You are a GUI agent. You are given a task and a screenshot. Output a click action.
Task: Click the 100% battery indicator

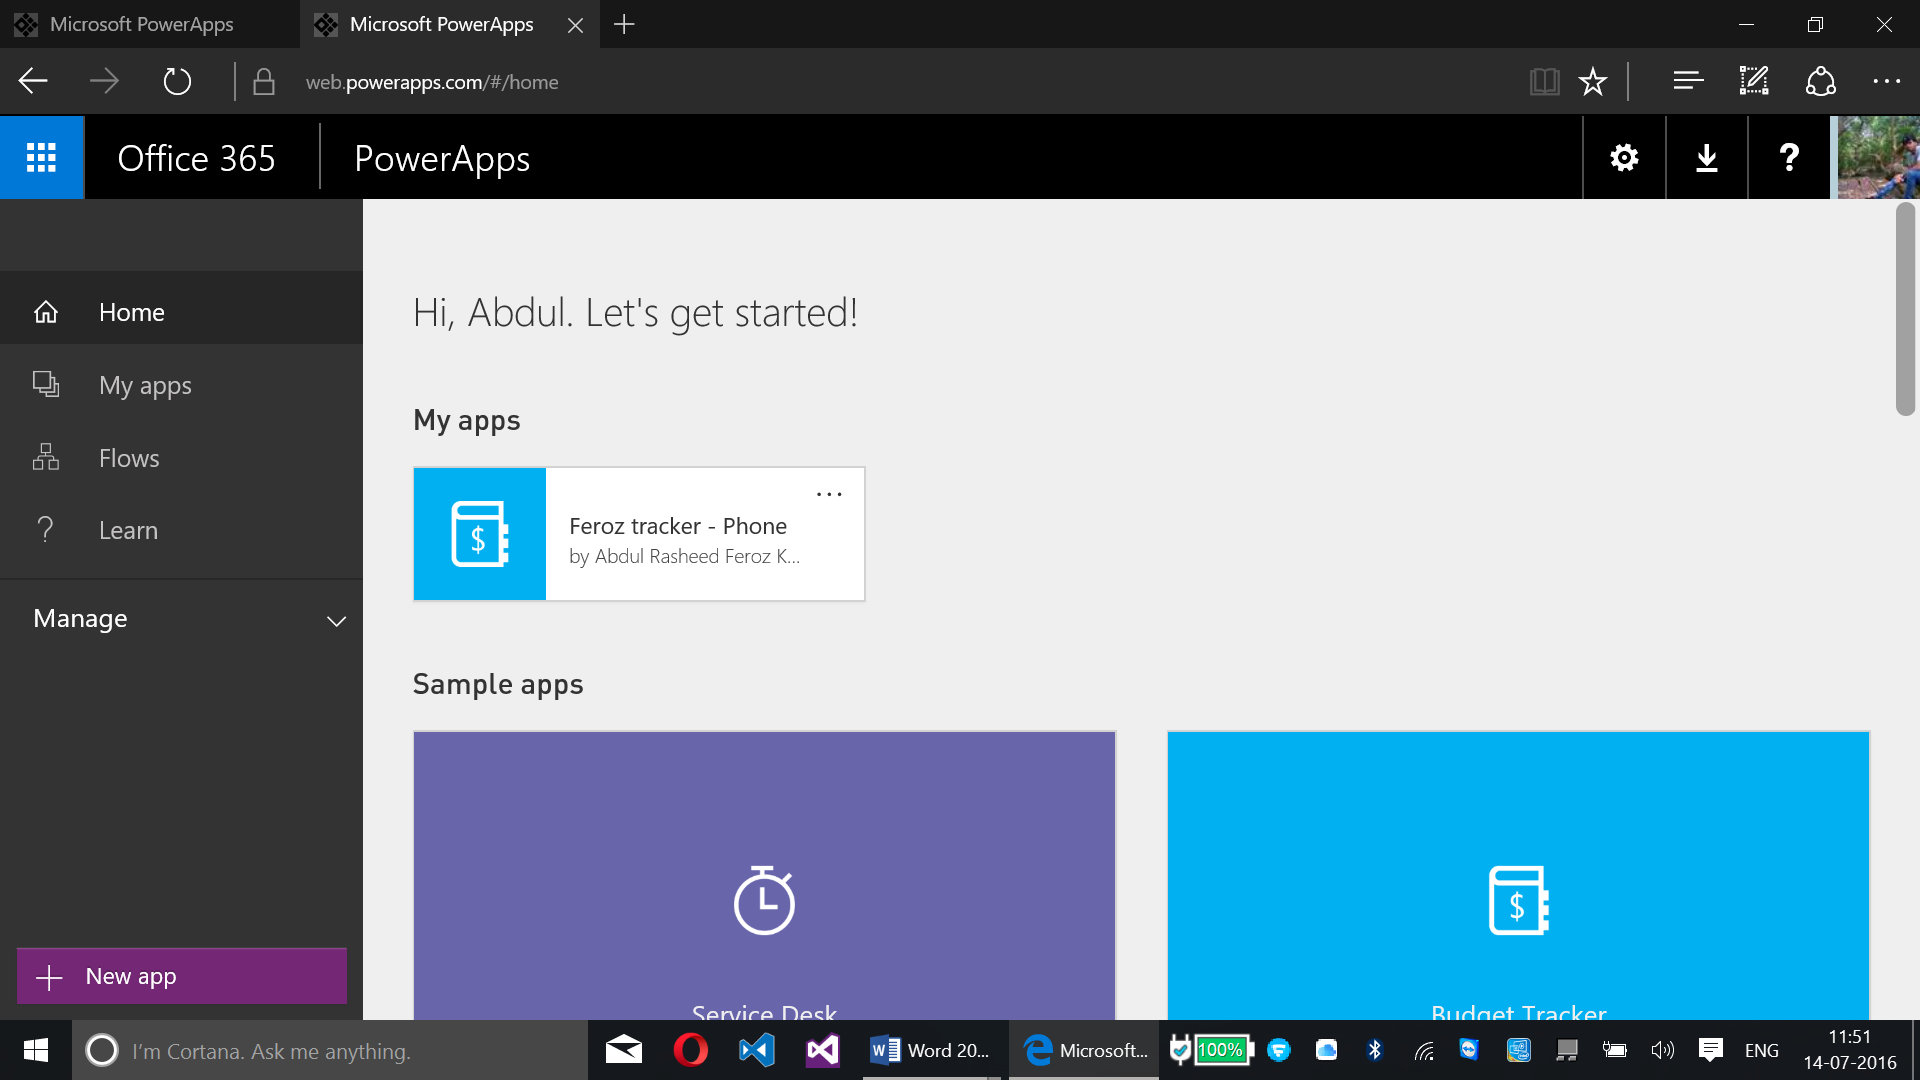coord(1222,1050)
